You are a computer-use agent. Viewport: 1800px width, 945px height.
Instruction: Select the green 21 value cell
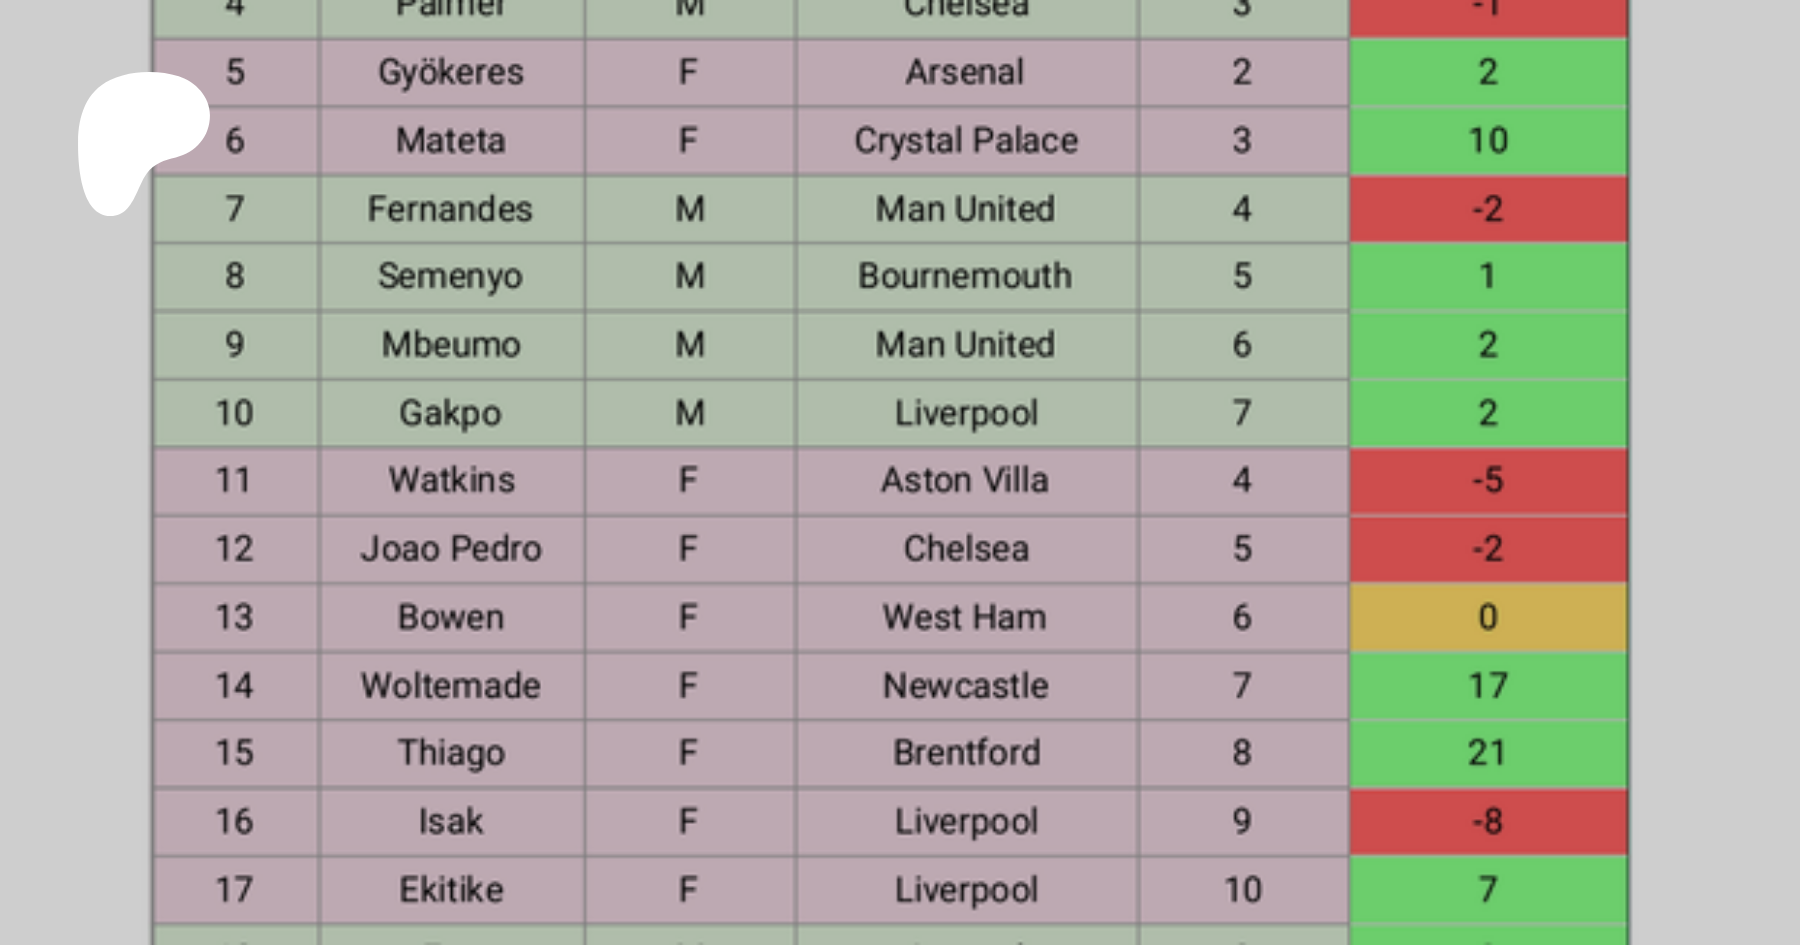(1488, 753)
